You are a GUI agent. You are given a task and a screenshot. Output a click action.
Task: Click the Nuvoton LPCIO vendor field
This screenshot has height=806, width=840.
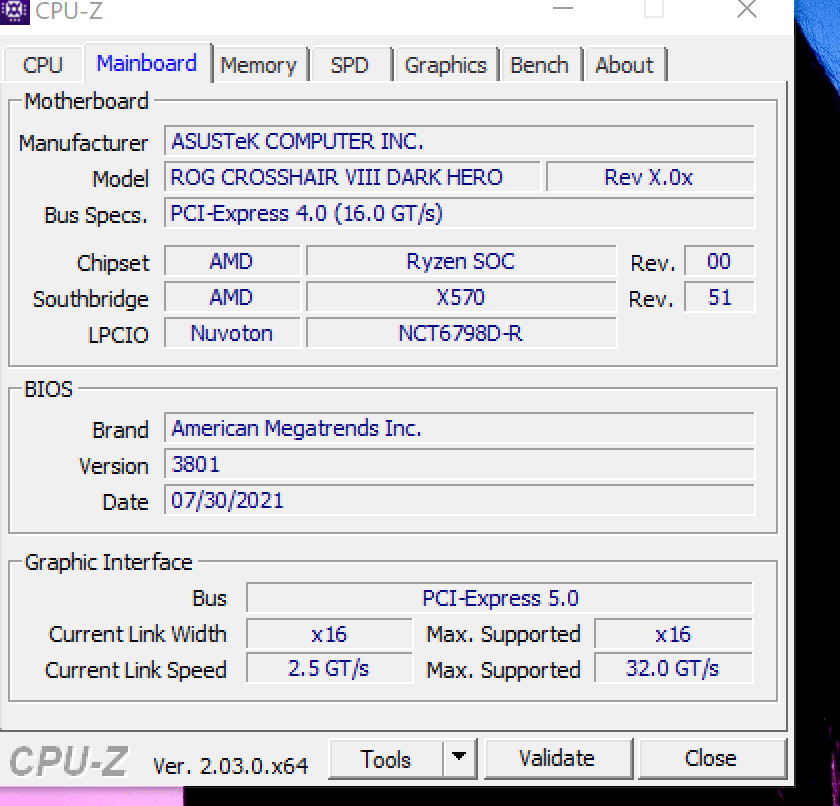click(x=232, y=333)
